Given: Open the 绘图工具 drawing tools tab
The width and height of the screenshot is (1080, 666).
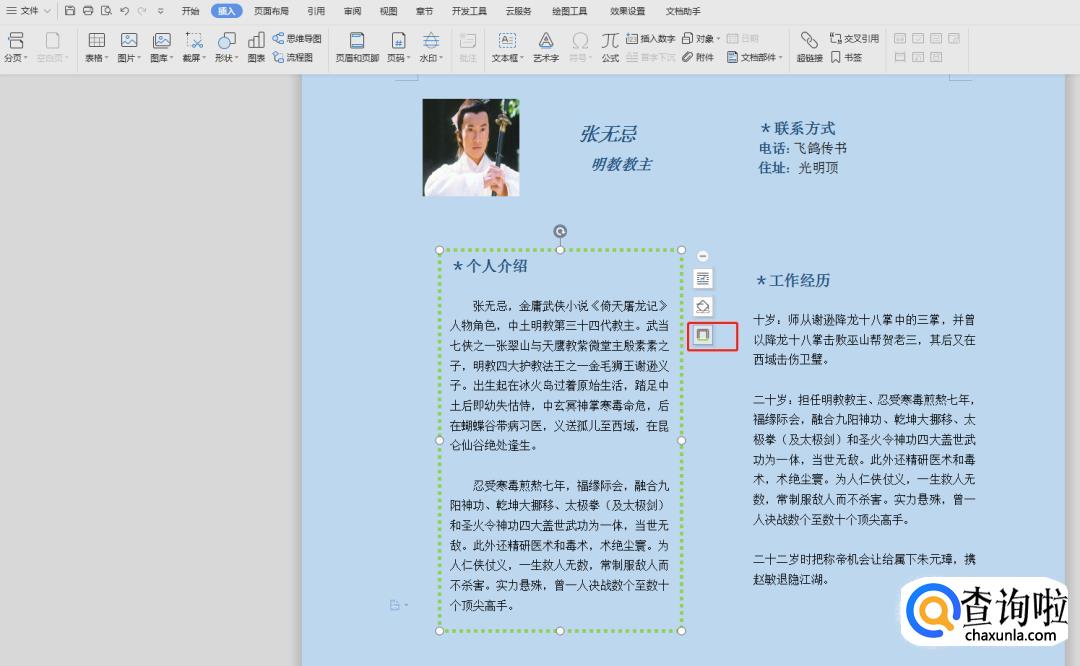Looking at the screenshot, I should point(569,11).
